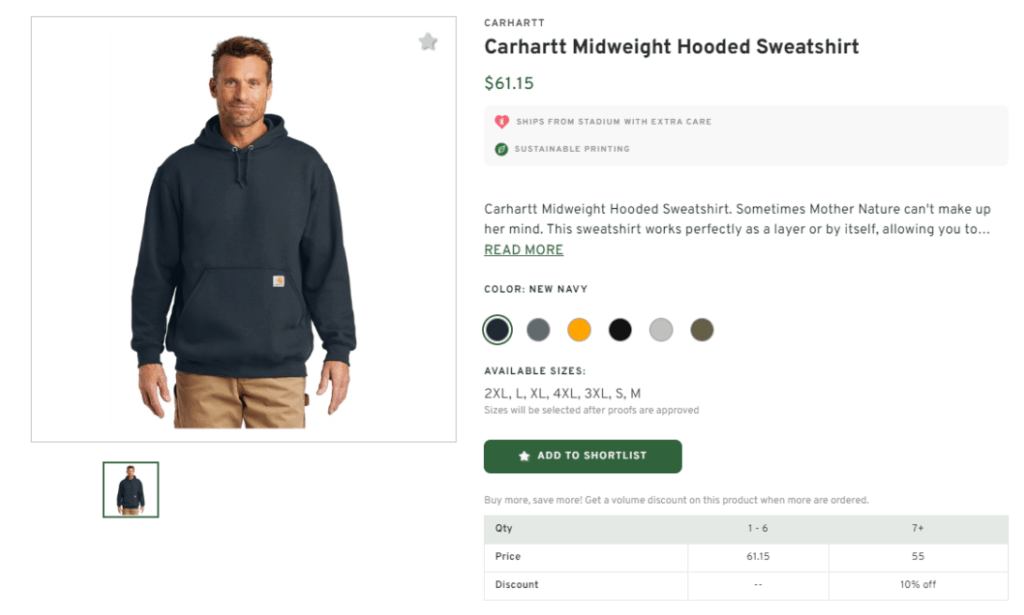Click the star favorite icon on the product image
Image resolution: width=1024 pixels, height=615 pixels.
click(428, 42)
